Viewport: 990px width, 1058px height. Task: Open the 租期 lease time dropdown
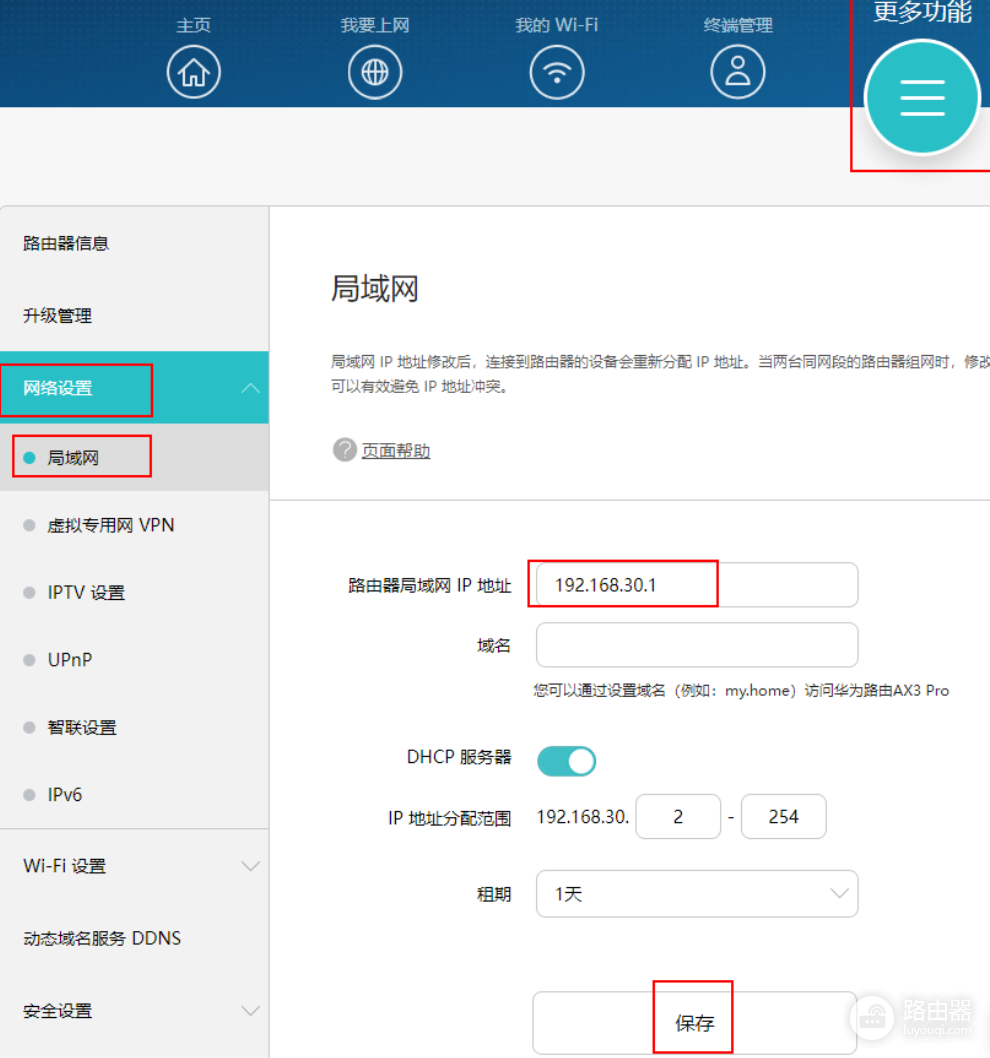tap(697, 893)
